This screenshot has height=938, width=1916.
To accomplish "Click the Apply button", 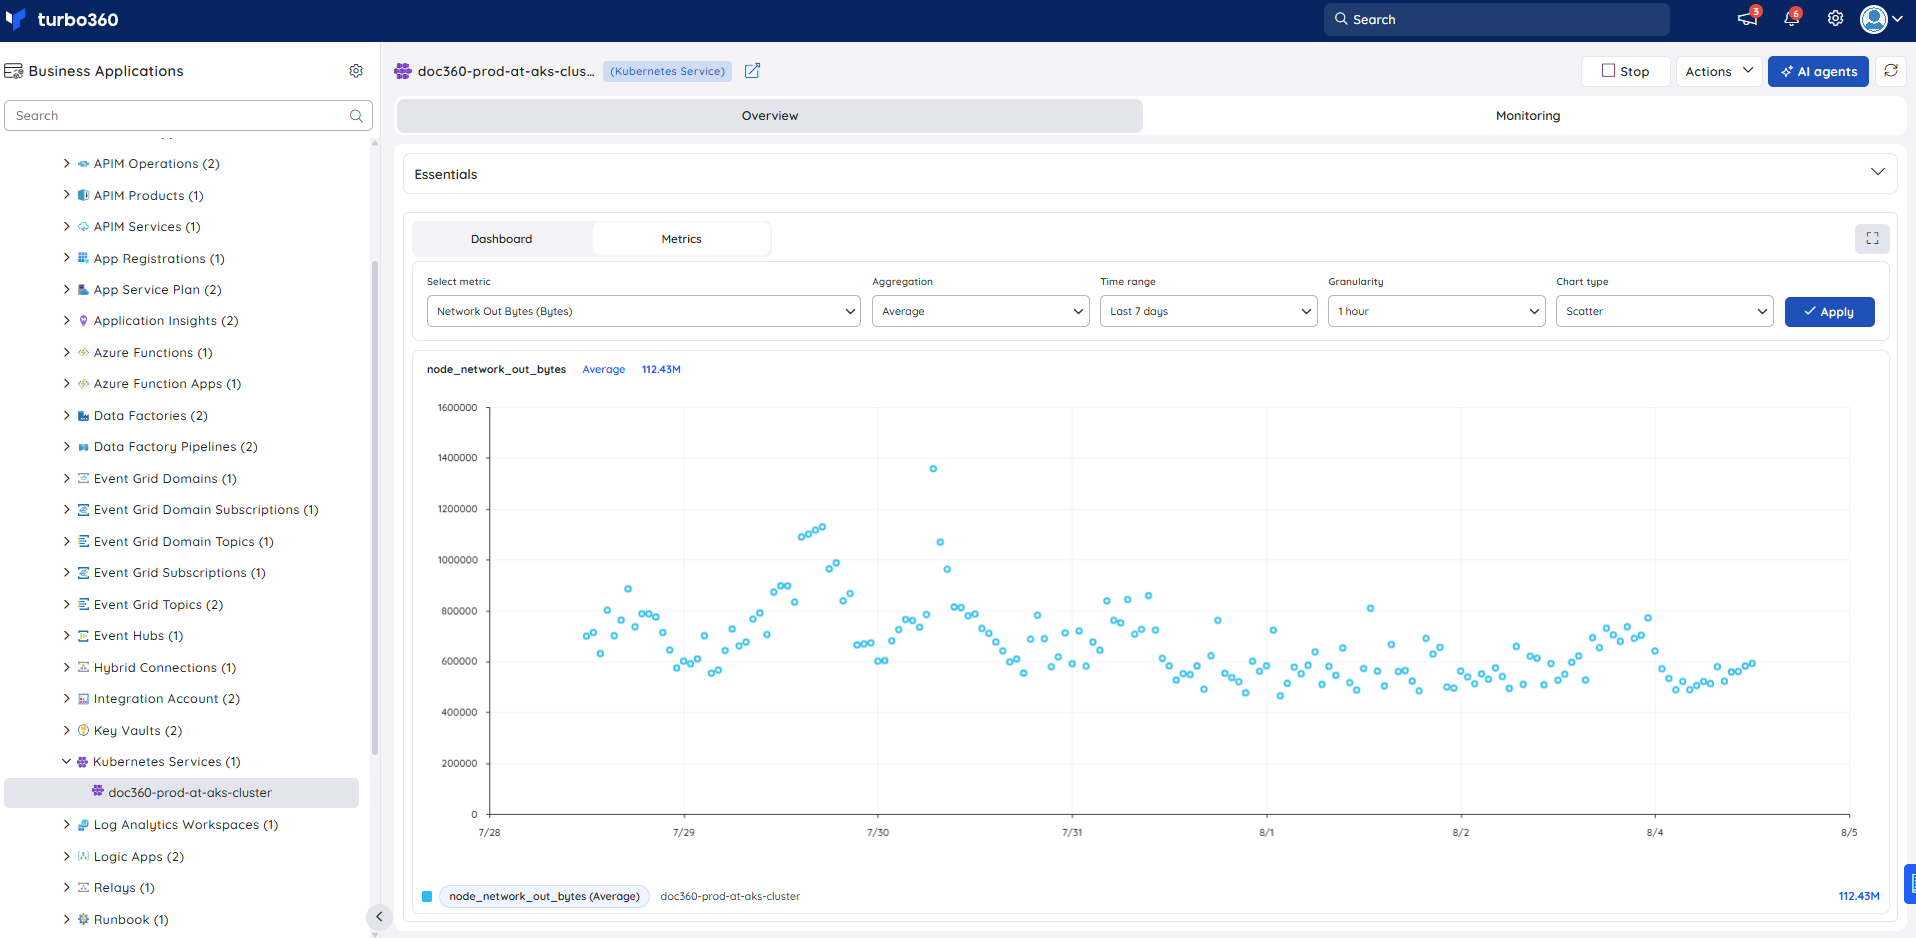I will (x=1829, y=312).
